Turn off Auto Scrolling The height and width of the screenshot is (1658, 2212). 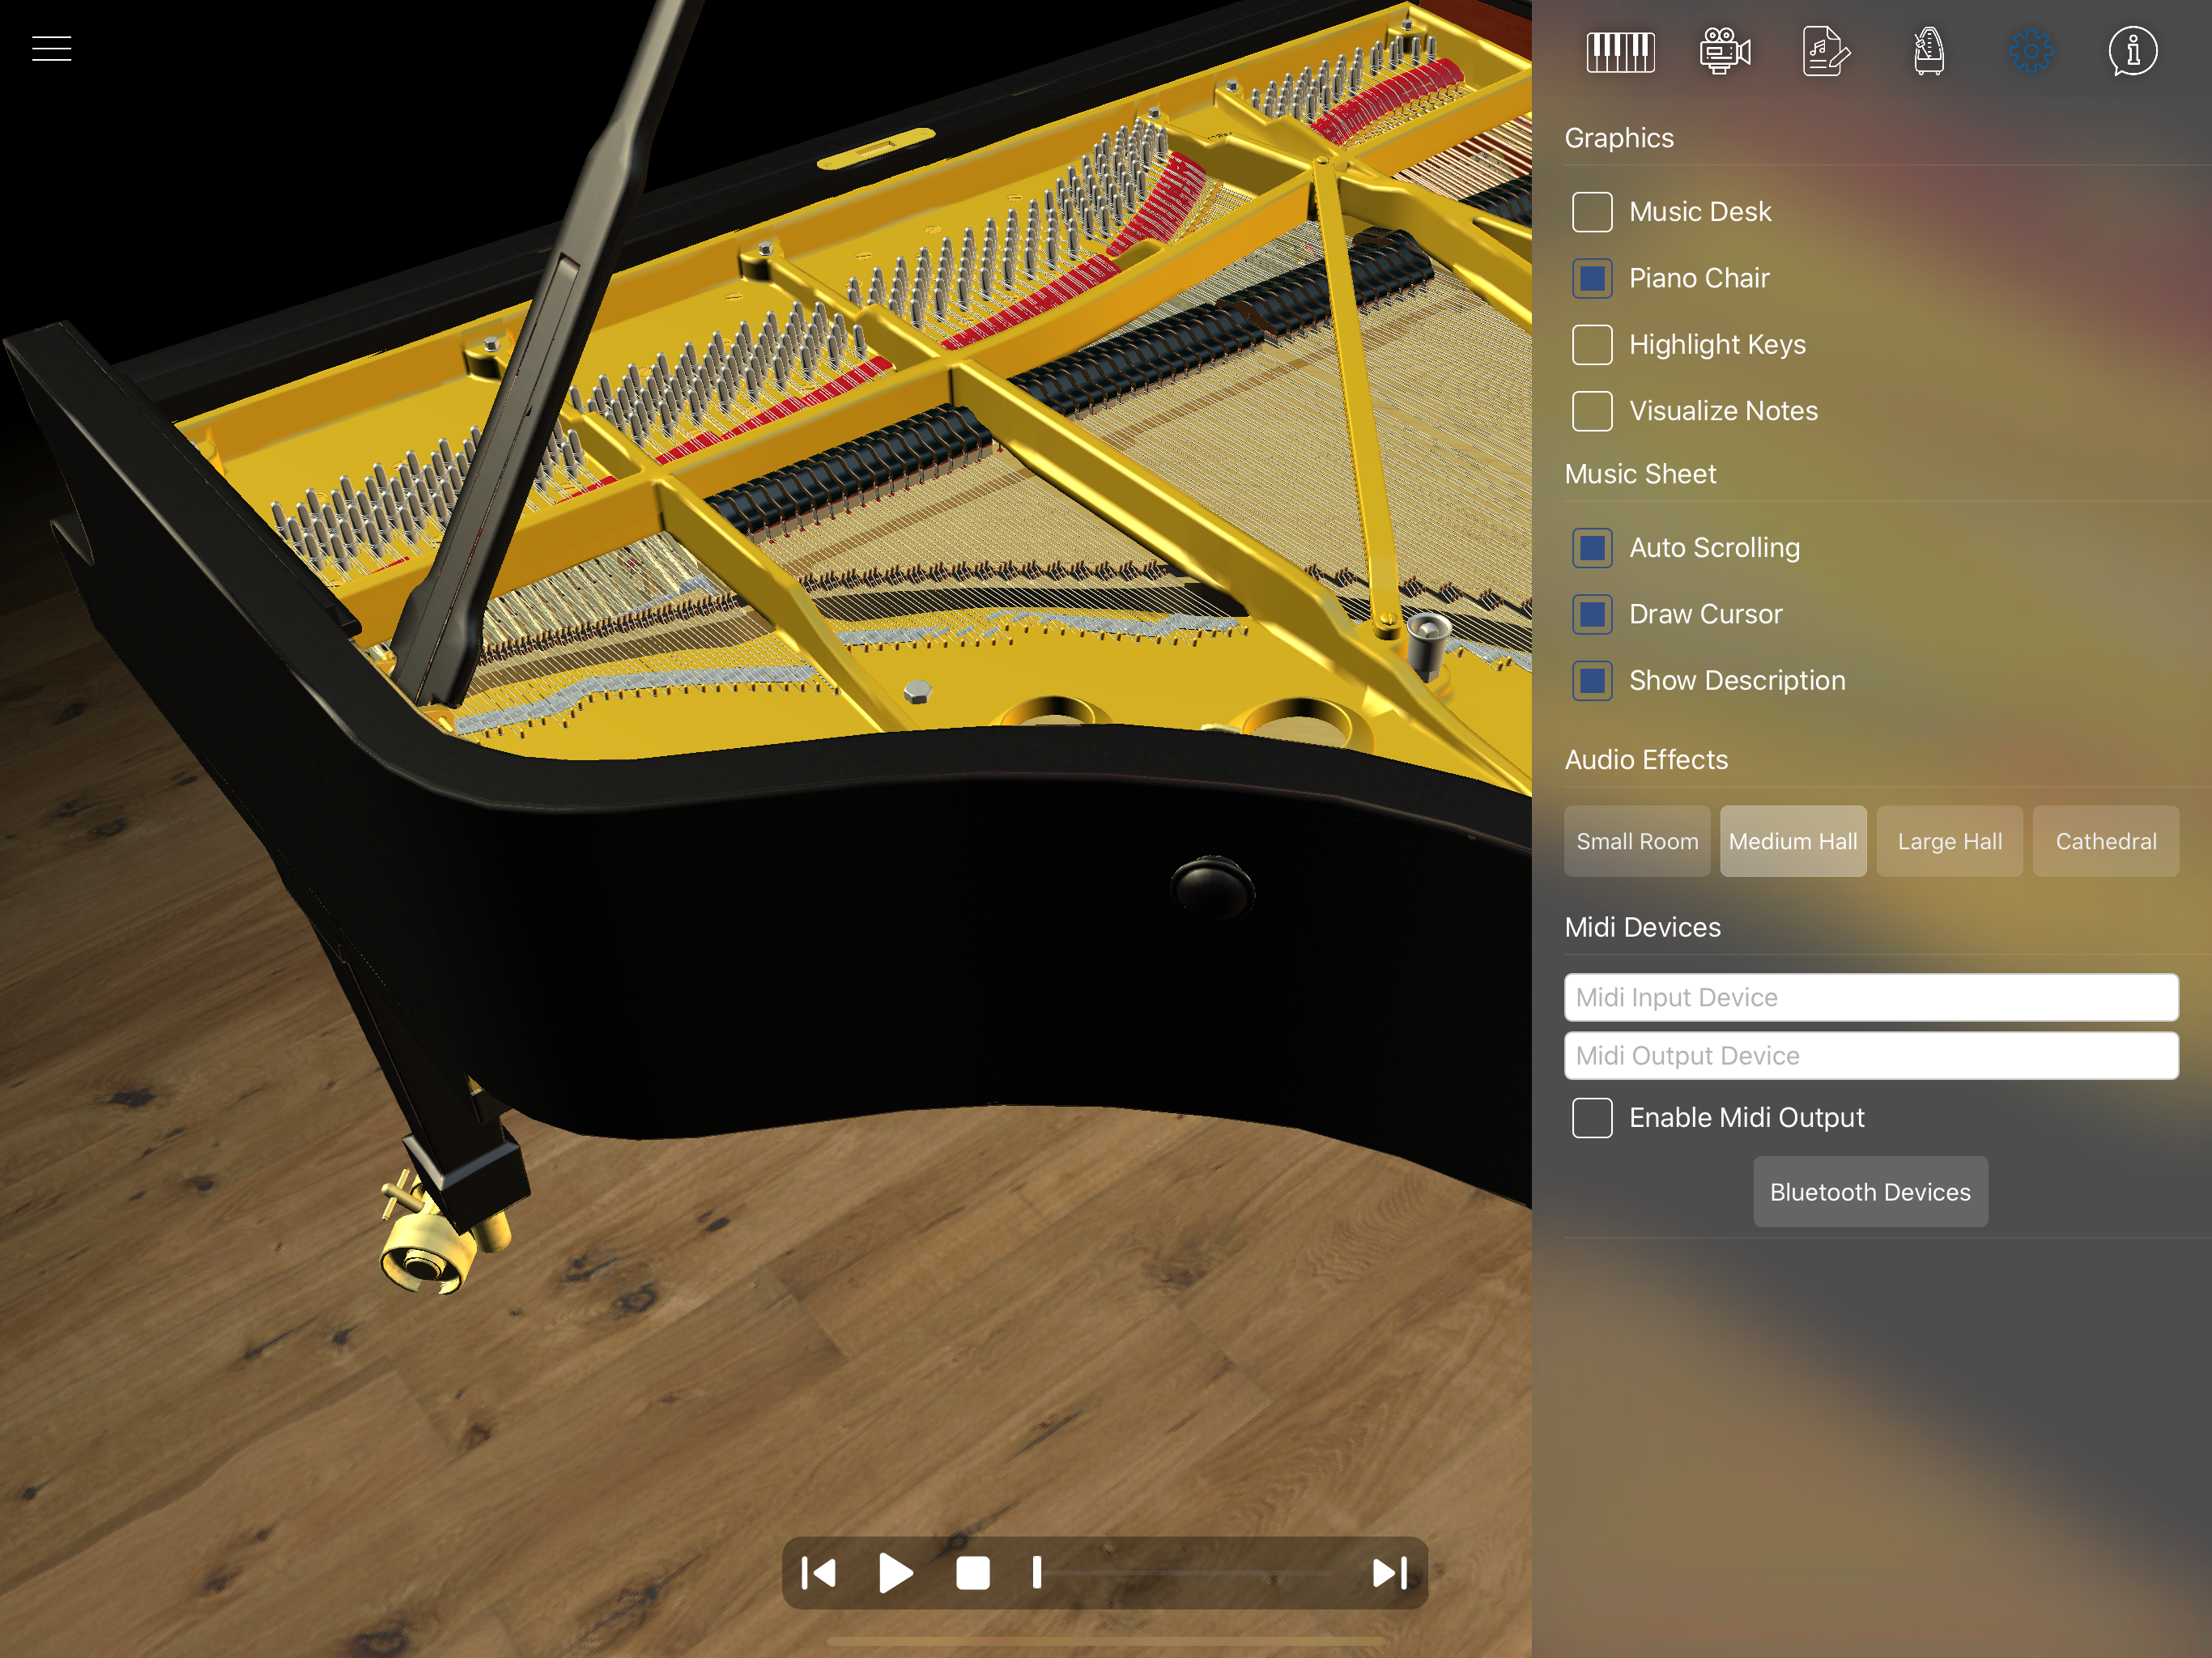pyautogui.click(x=1592, y=548)
